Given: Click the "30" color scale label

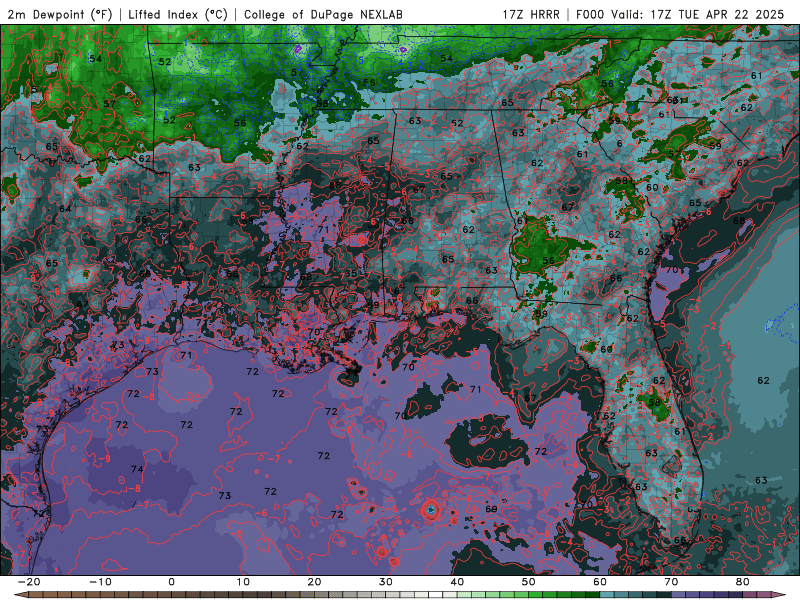Looking at the screenshot, I should pos(386,582).
